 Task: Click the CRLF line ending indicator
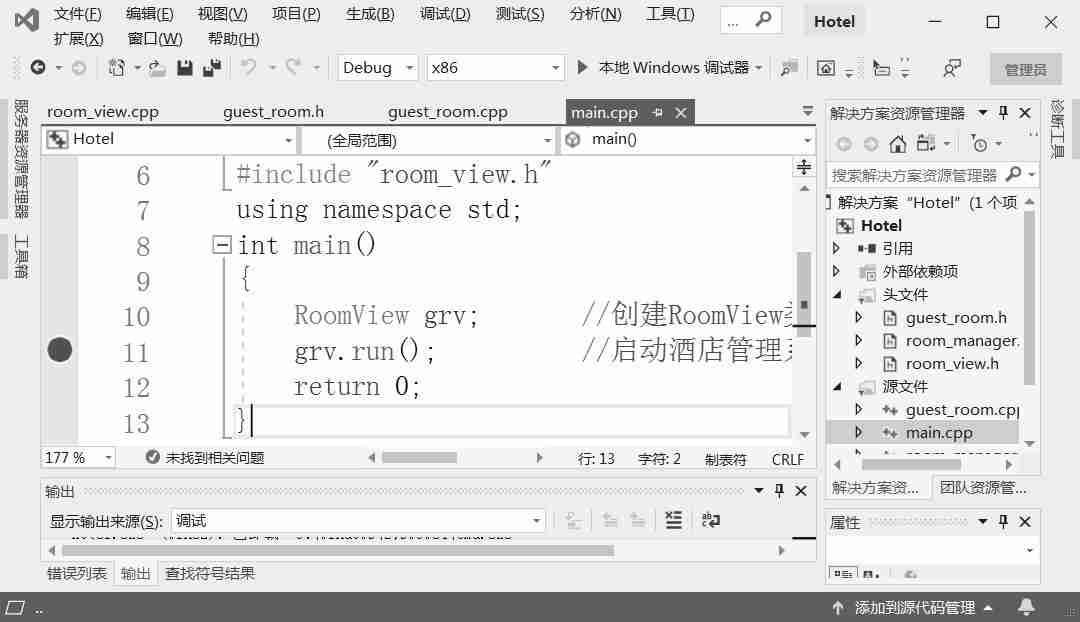(x=788, y=459)
